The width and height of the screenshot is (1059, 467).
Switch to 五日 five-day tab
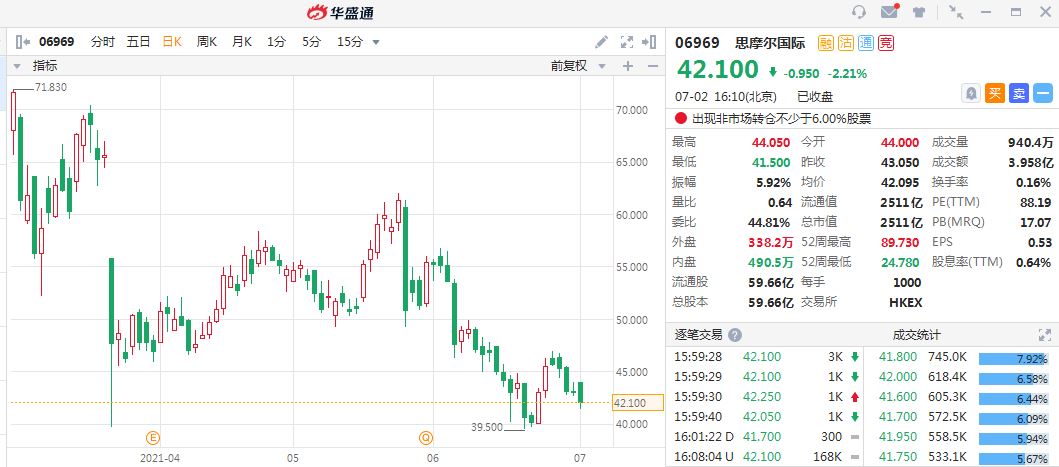[138, 42]
